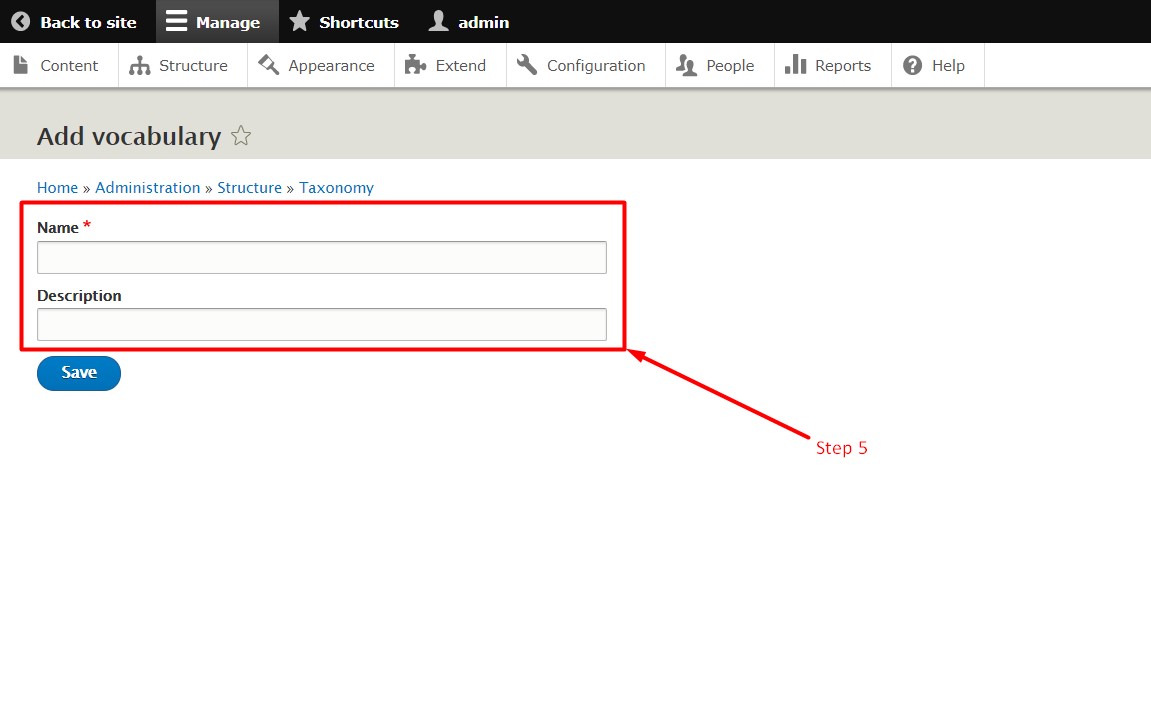Click the Appearance paintbrush icon
Image resolution: width=1151 pixels, height=720 pixels.
click(268, 65)
